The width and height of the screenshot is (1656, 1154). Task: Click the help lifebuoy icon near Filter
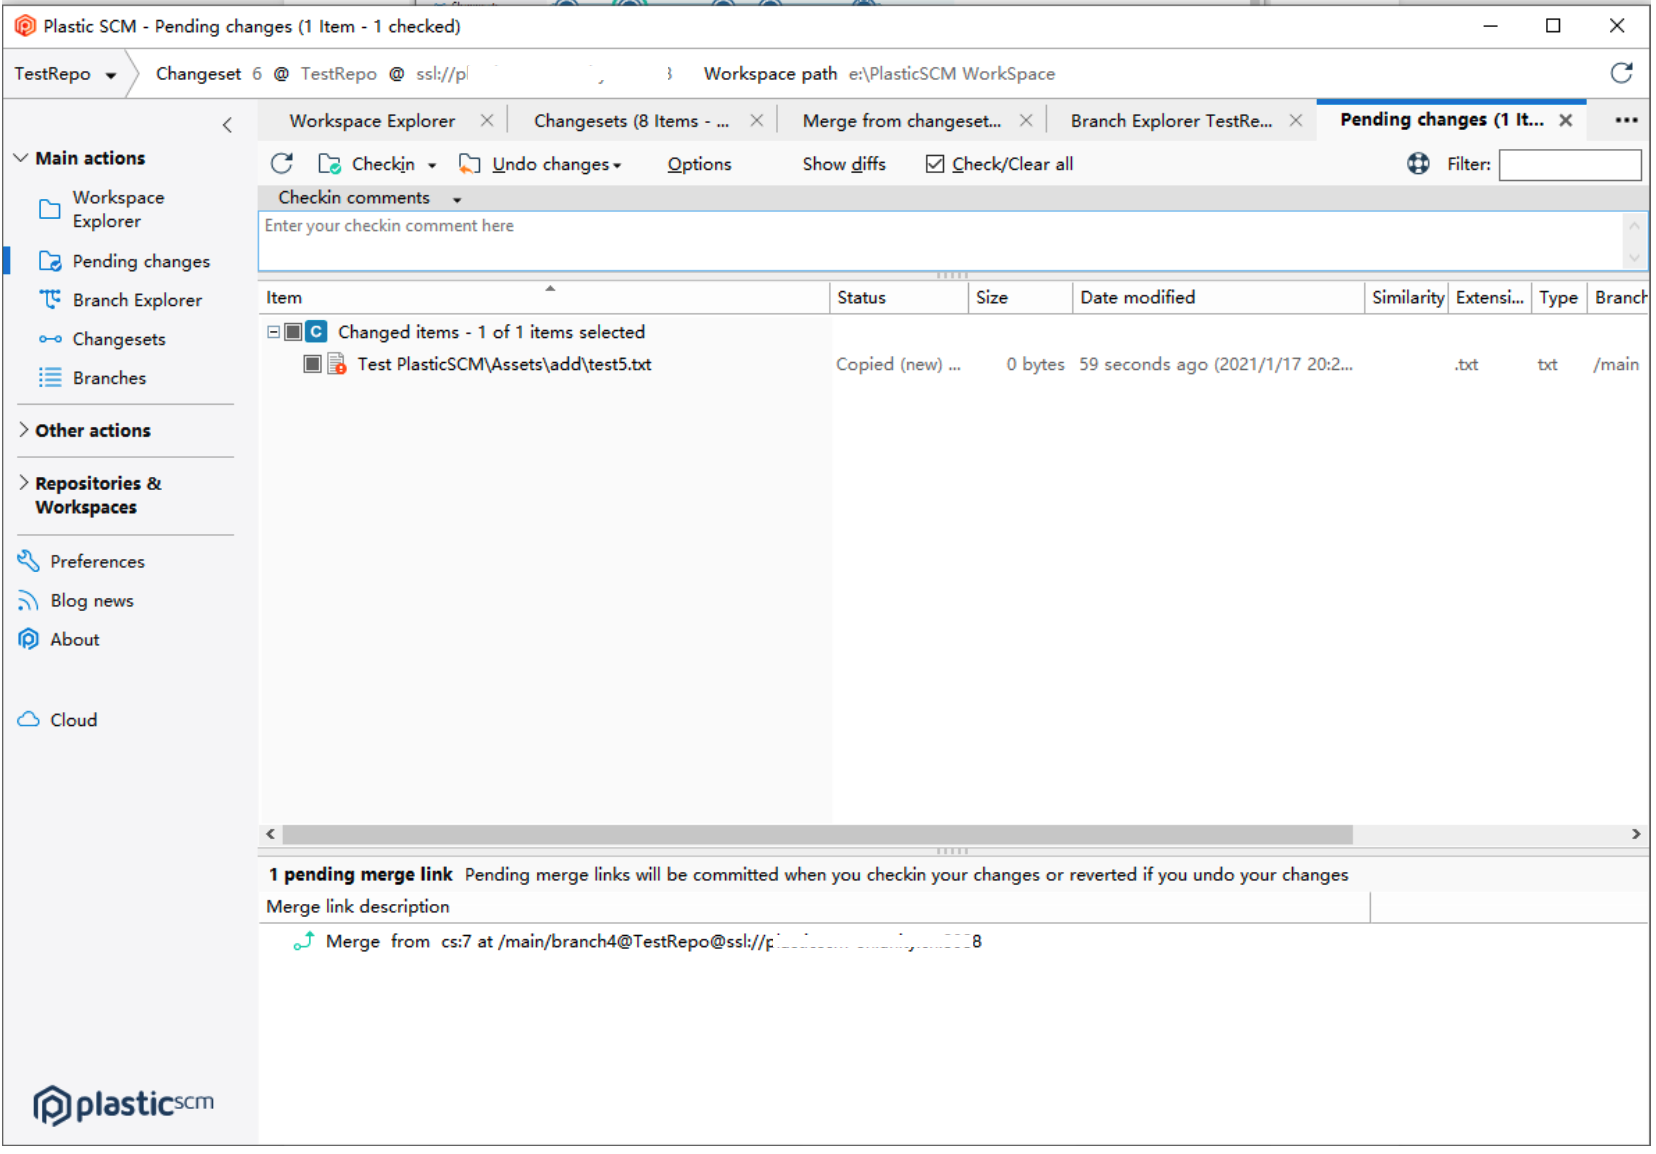(x=1418, y=164)
